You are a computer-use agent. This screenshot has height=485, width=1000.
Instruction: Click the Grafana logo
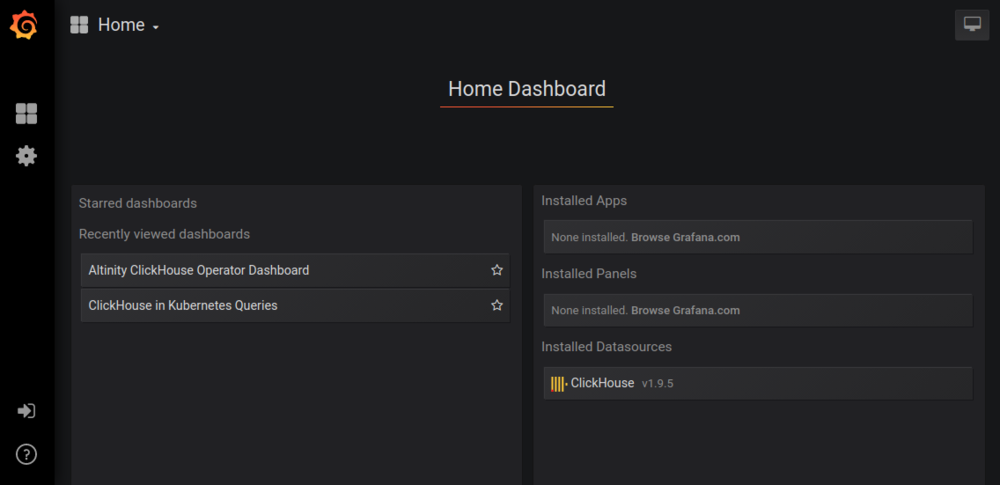(24, 26)
